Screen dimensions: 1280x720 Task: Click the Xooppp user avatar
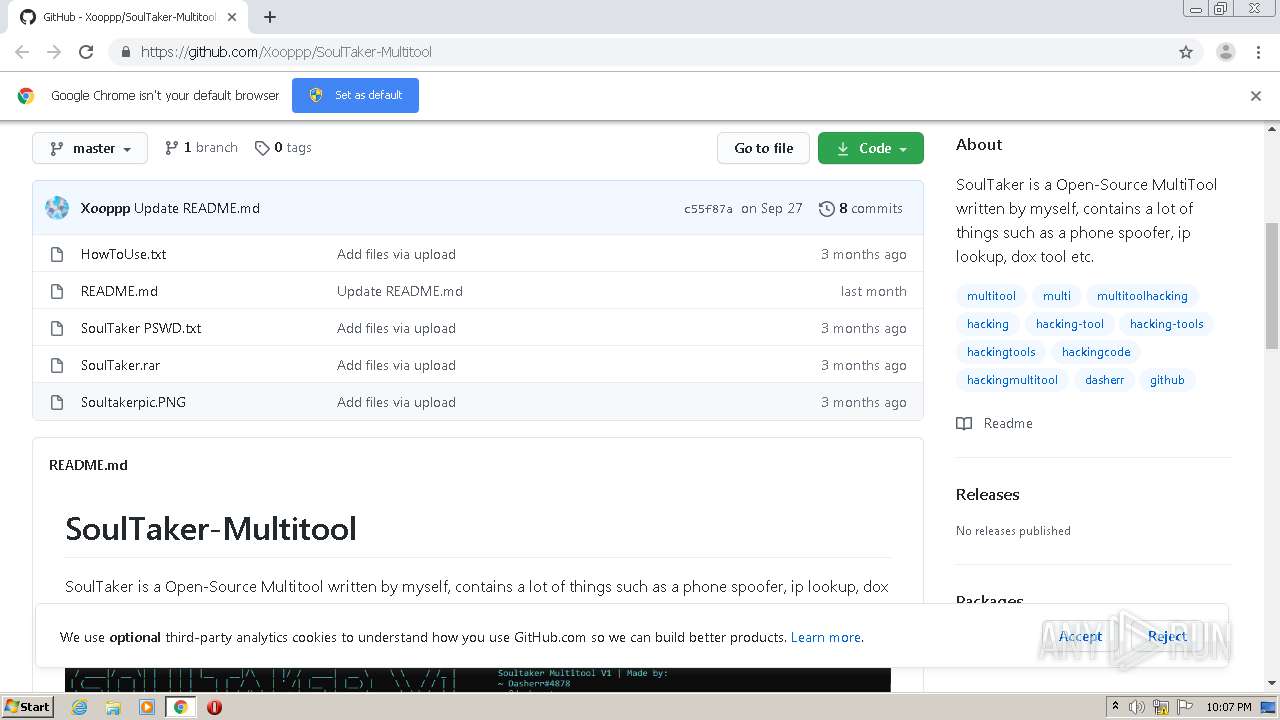[x=57, y=208]
